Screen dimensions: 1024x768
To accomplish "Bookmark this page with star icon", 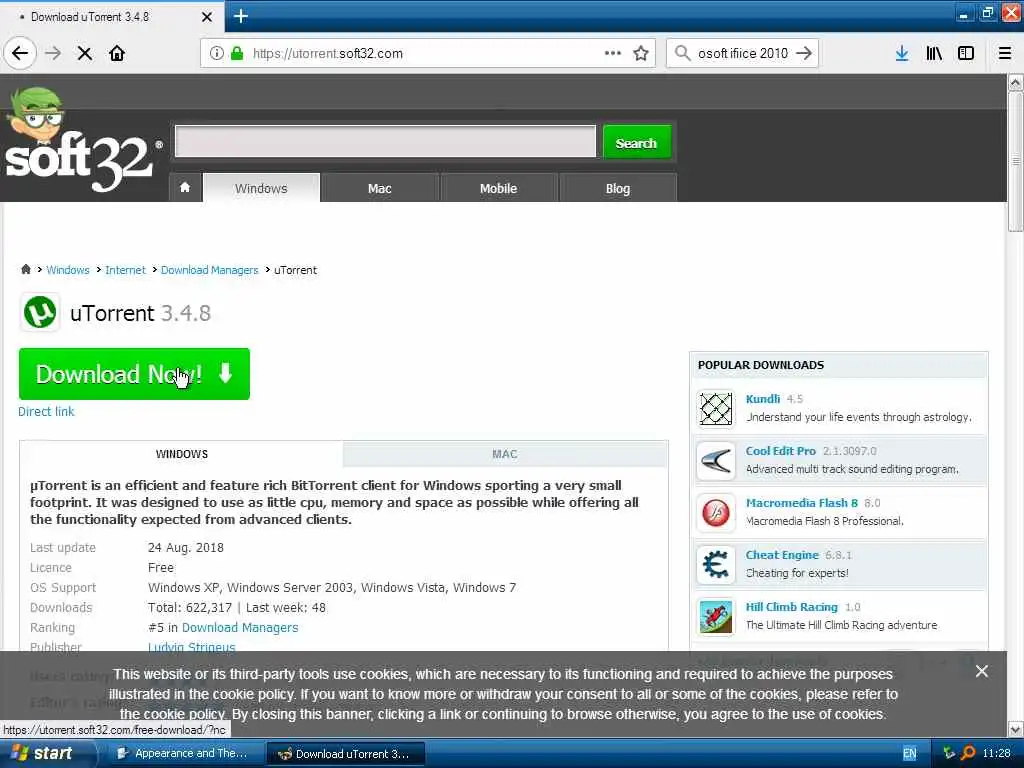I will (641, 54).
